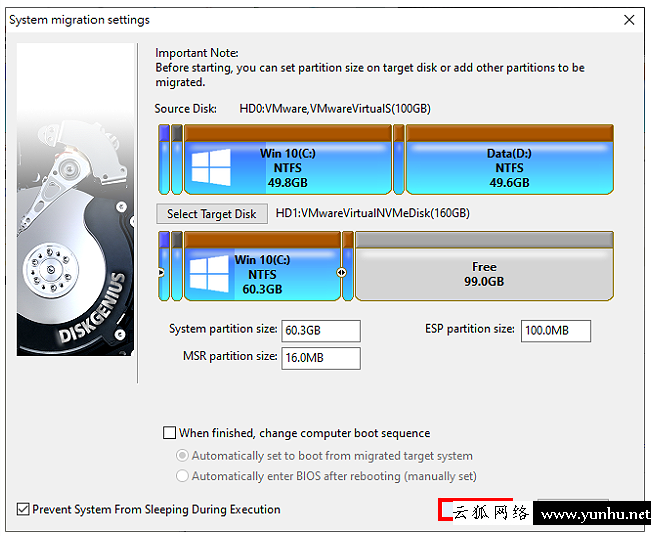654x536 pixels.
Task: Tick 'When finished, change computer boot sequence' checkbox
Action: [169, 433]
